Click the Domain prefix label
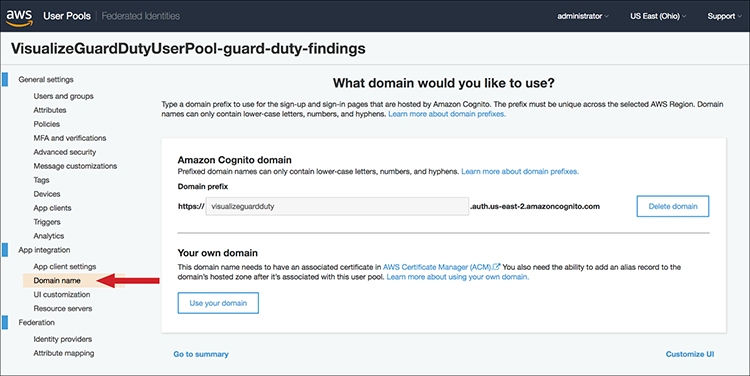This screenshot has width=750, height=376. (x=203, y=187)
